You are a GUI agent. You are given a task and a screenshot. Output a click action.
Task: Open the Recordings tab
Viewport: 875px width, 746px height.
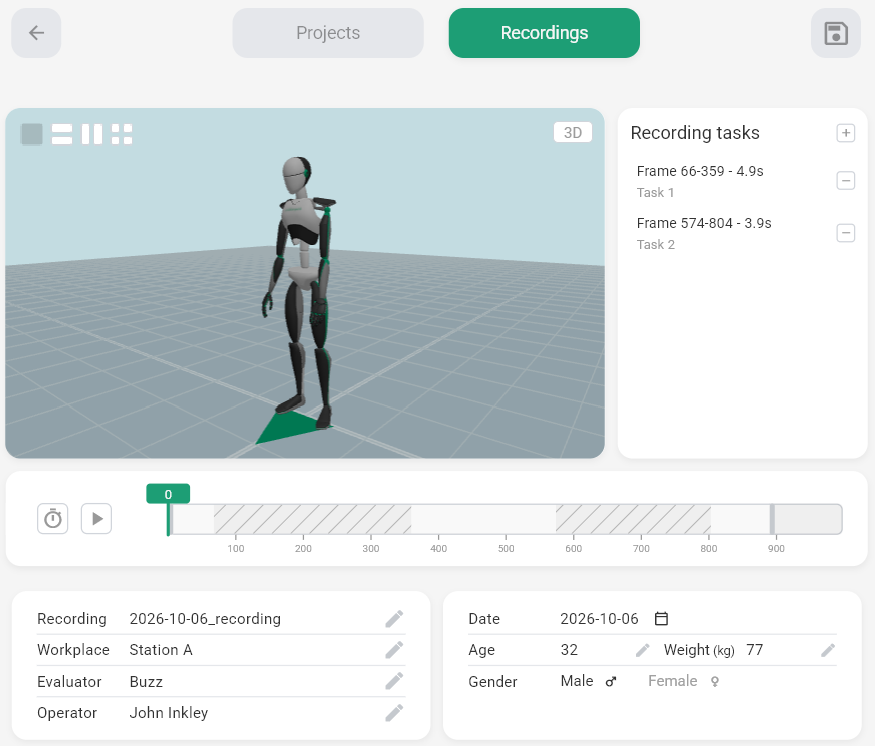pos(544,33)
